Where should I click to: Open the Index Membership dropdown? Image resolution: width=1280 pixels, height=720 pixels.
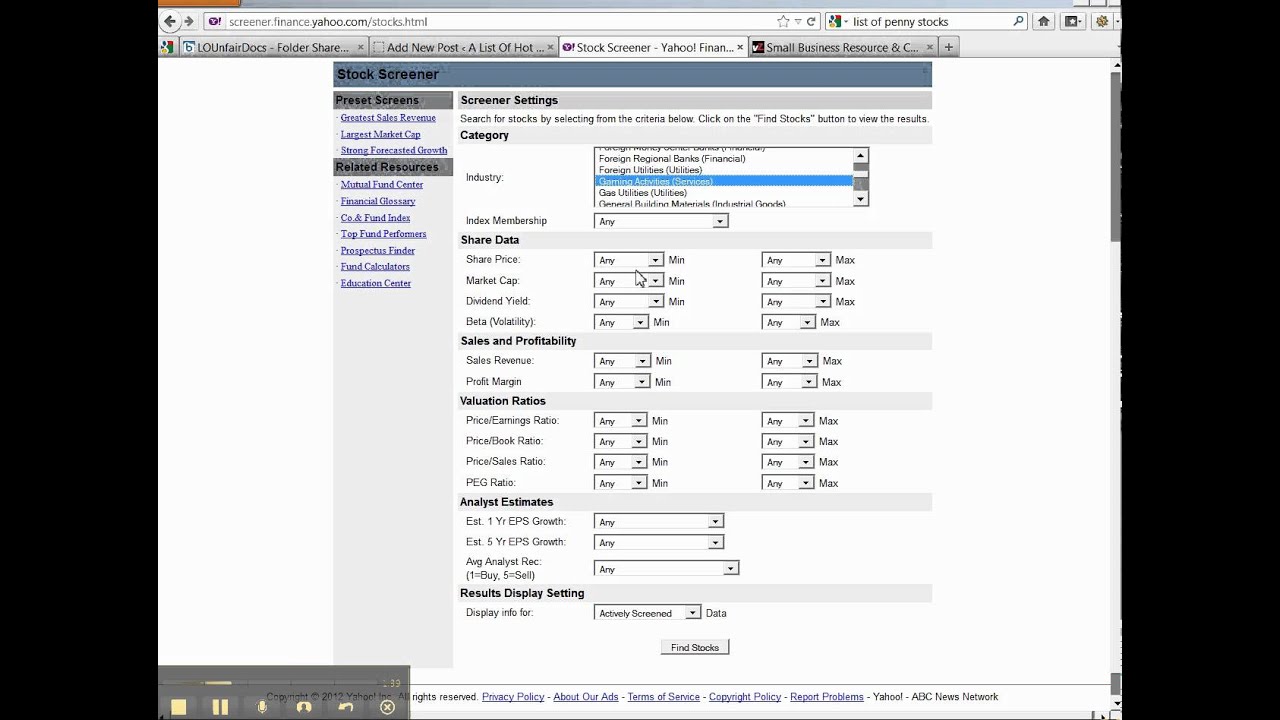(x=661, y=221)
